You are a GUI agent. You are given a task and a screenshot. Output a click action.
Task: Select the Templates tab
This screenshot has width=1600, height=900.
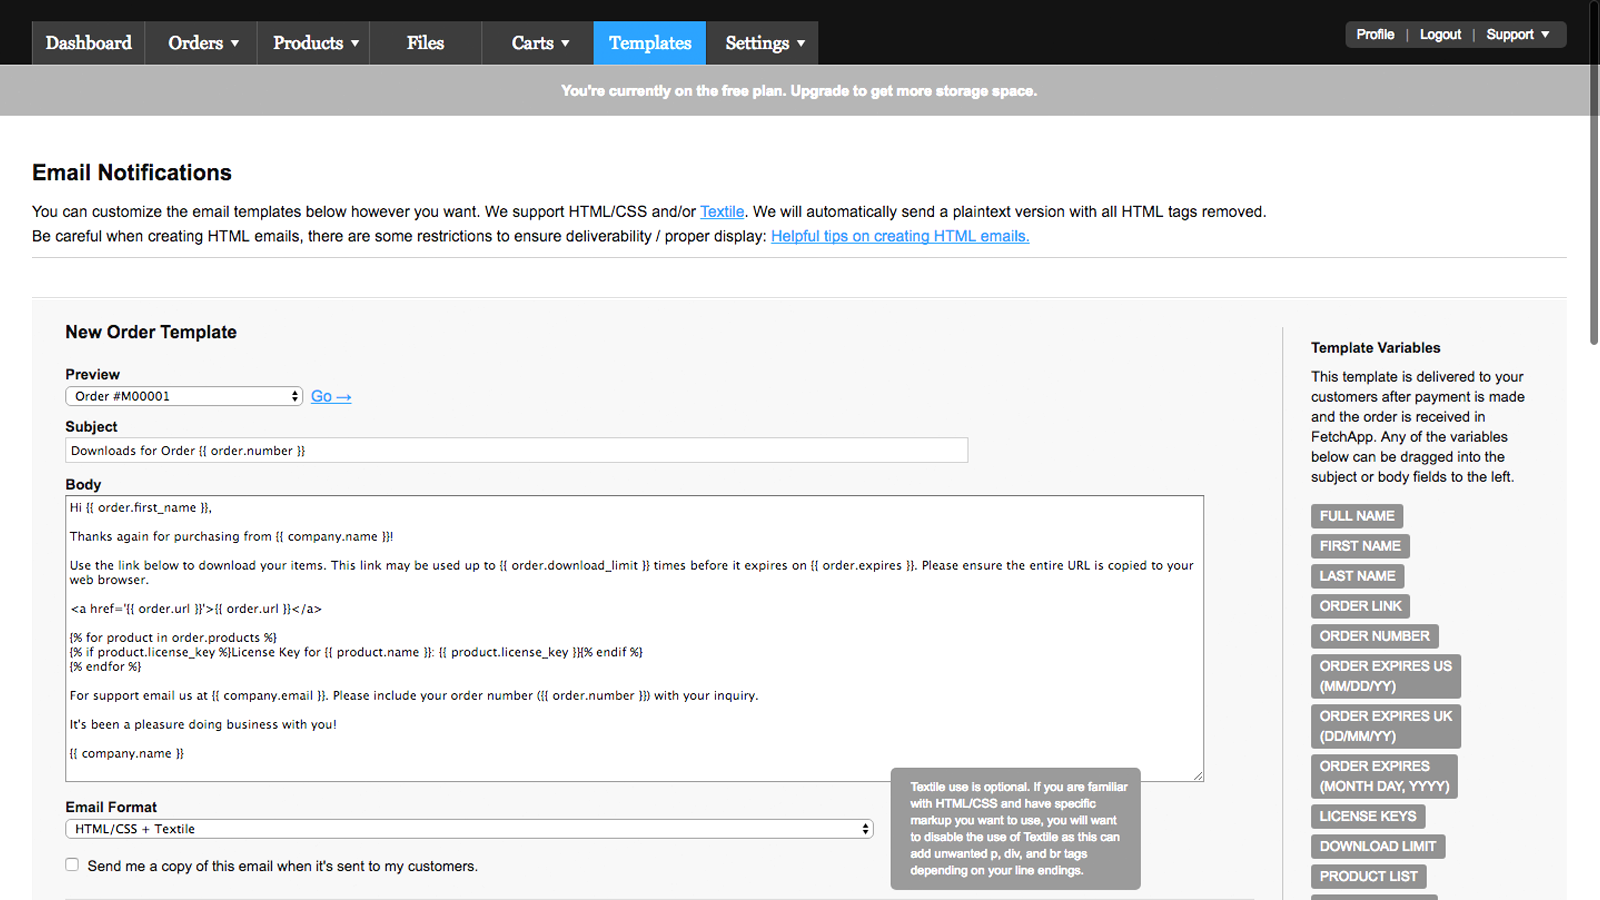pos(649,43)
